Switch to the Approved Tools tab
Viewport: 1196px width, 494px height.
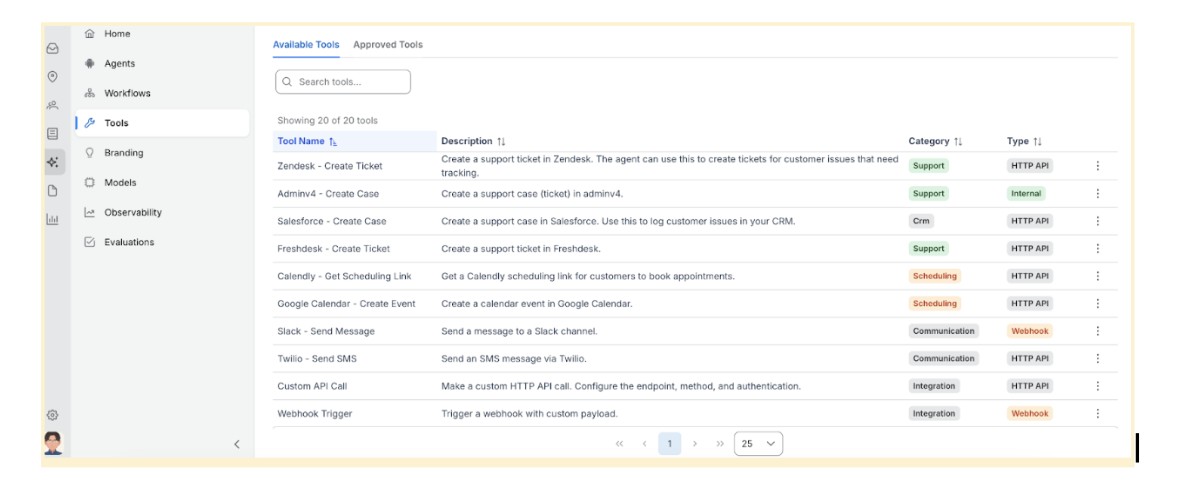point(387,45)
